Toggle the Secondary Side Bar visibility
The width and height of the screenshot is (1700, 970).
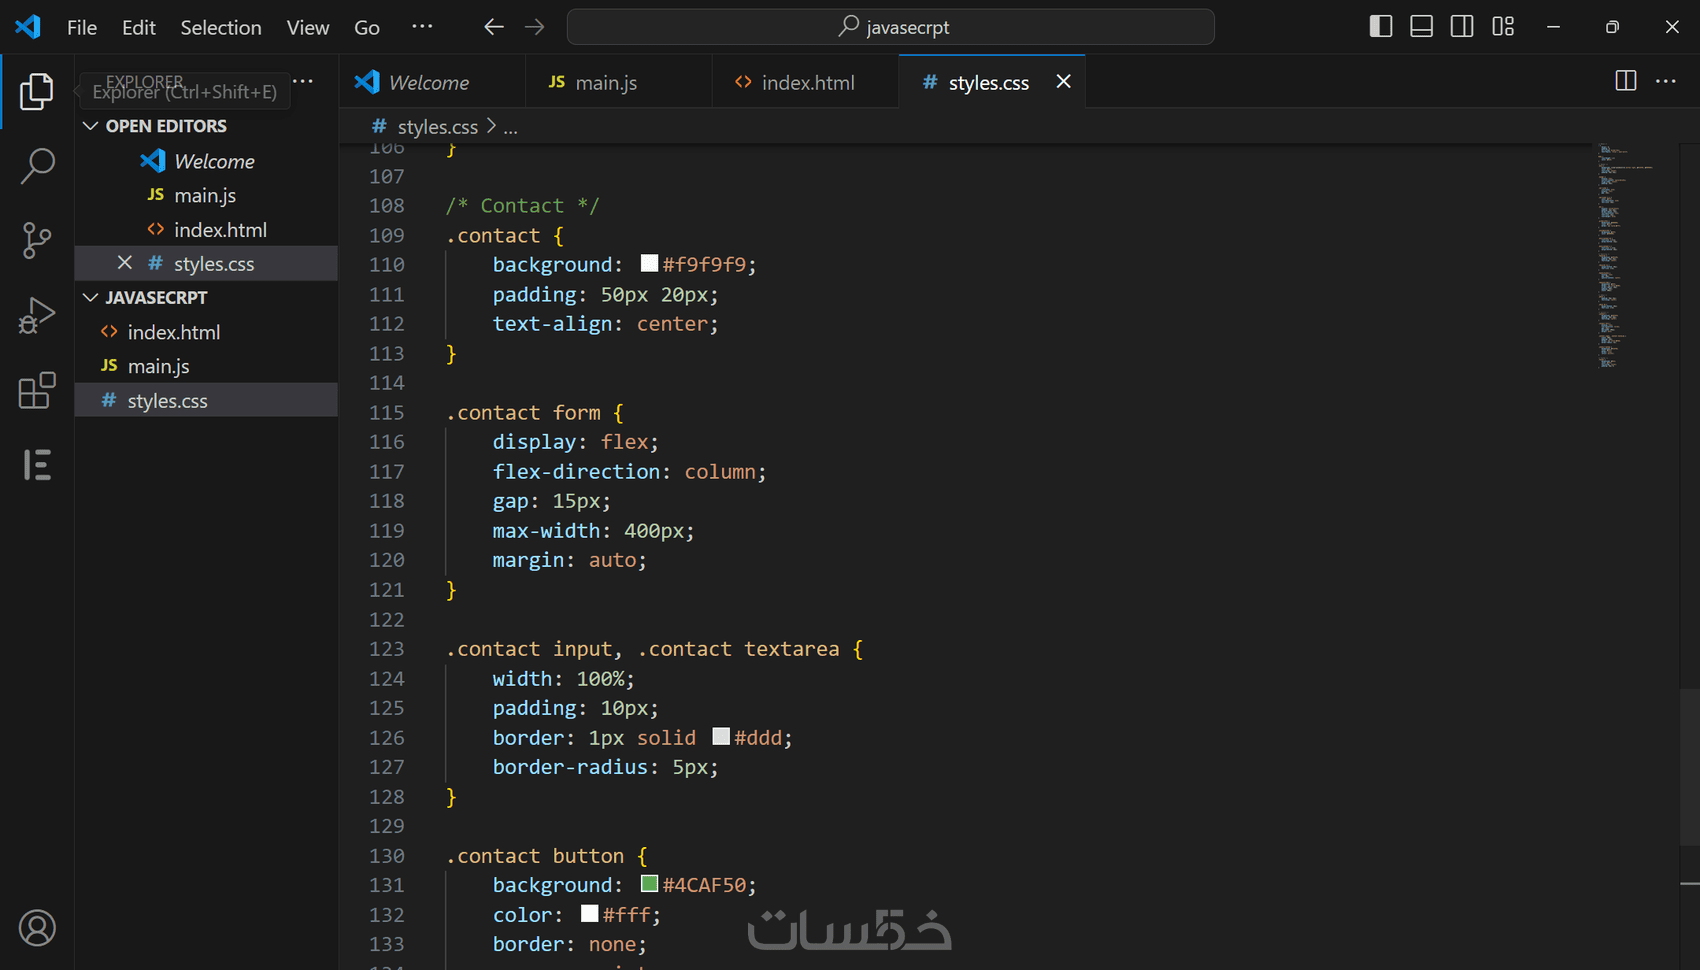coord(1462,27)
